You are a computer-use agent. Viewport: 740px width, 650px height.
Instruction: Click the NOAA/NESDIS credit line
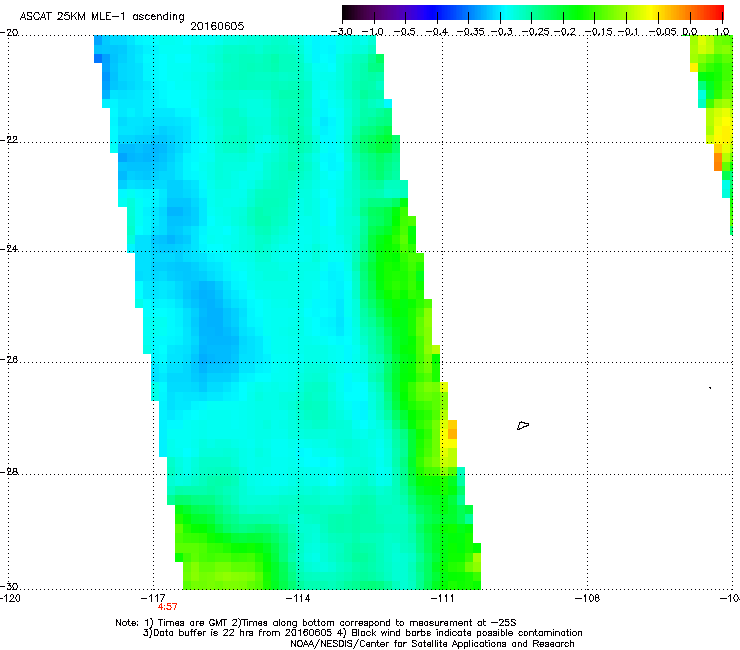432,644
